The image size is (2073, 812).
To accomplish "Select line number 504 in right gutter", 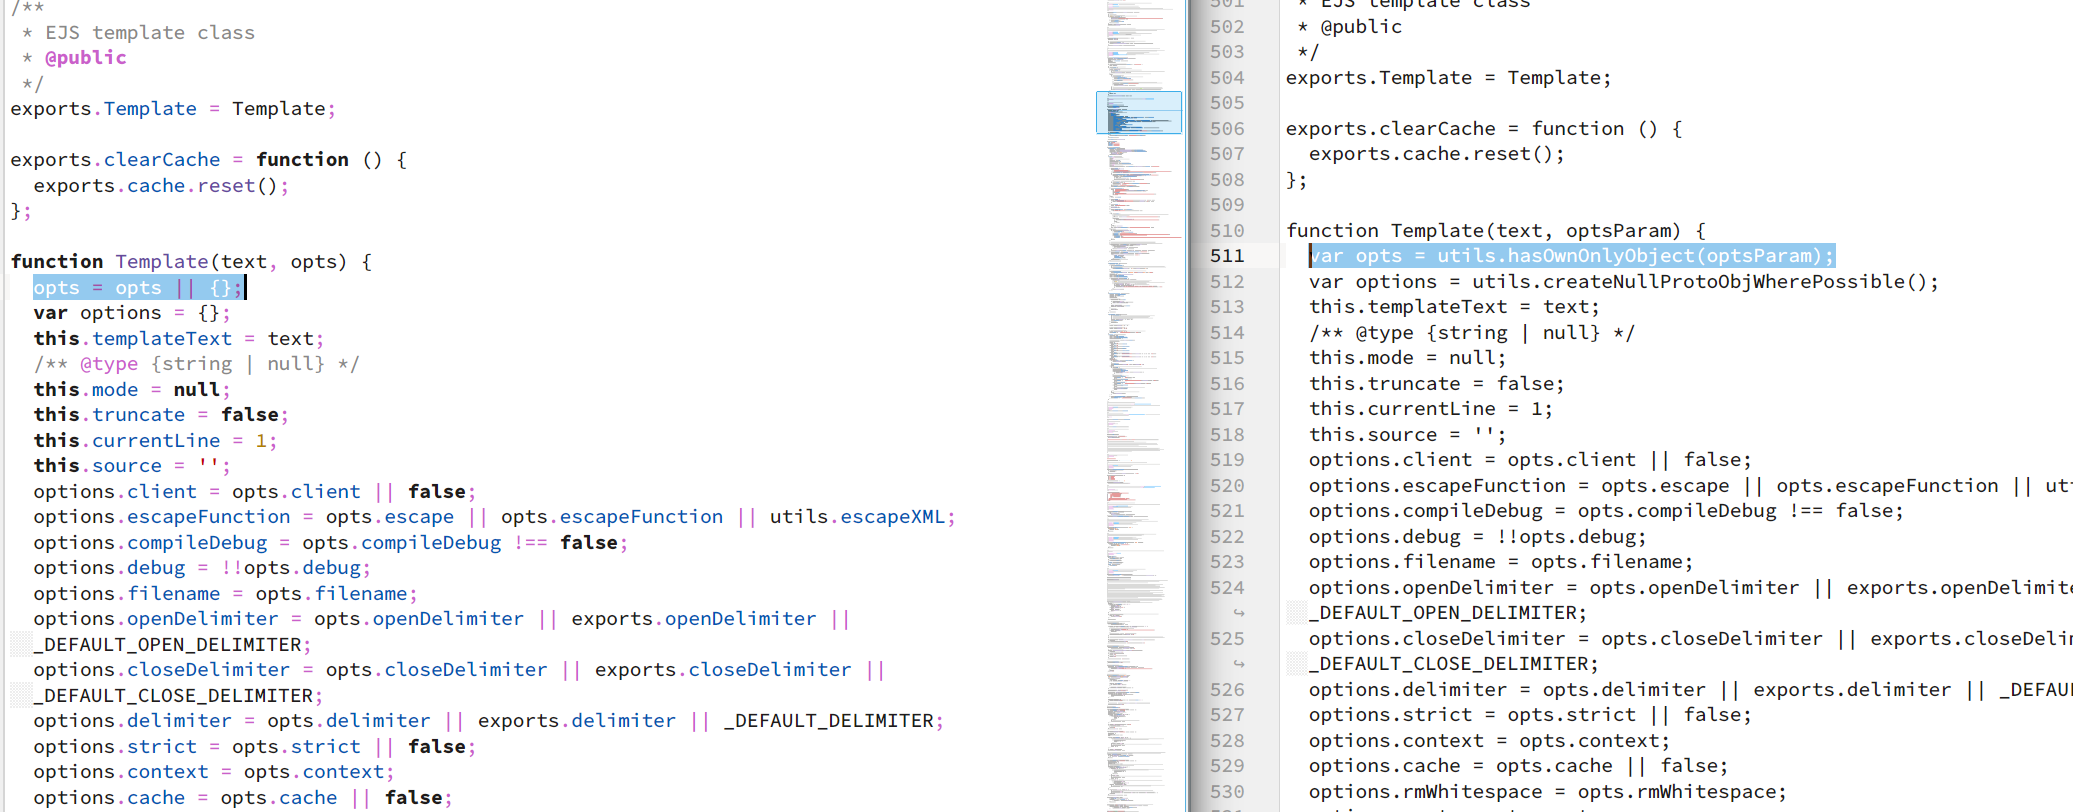I will click(x=1227, y=78).
